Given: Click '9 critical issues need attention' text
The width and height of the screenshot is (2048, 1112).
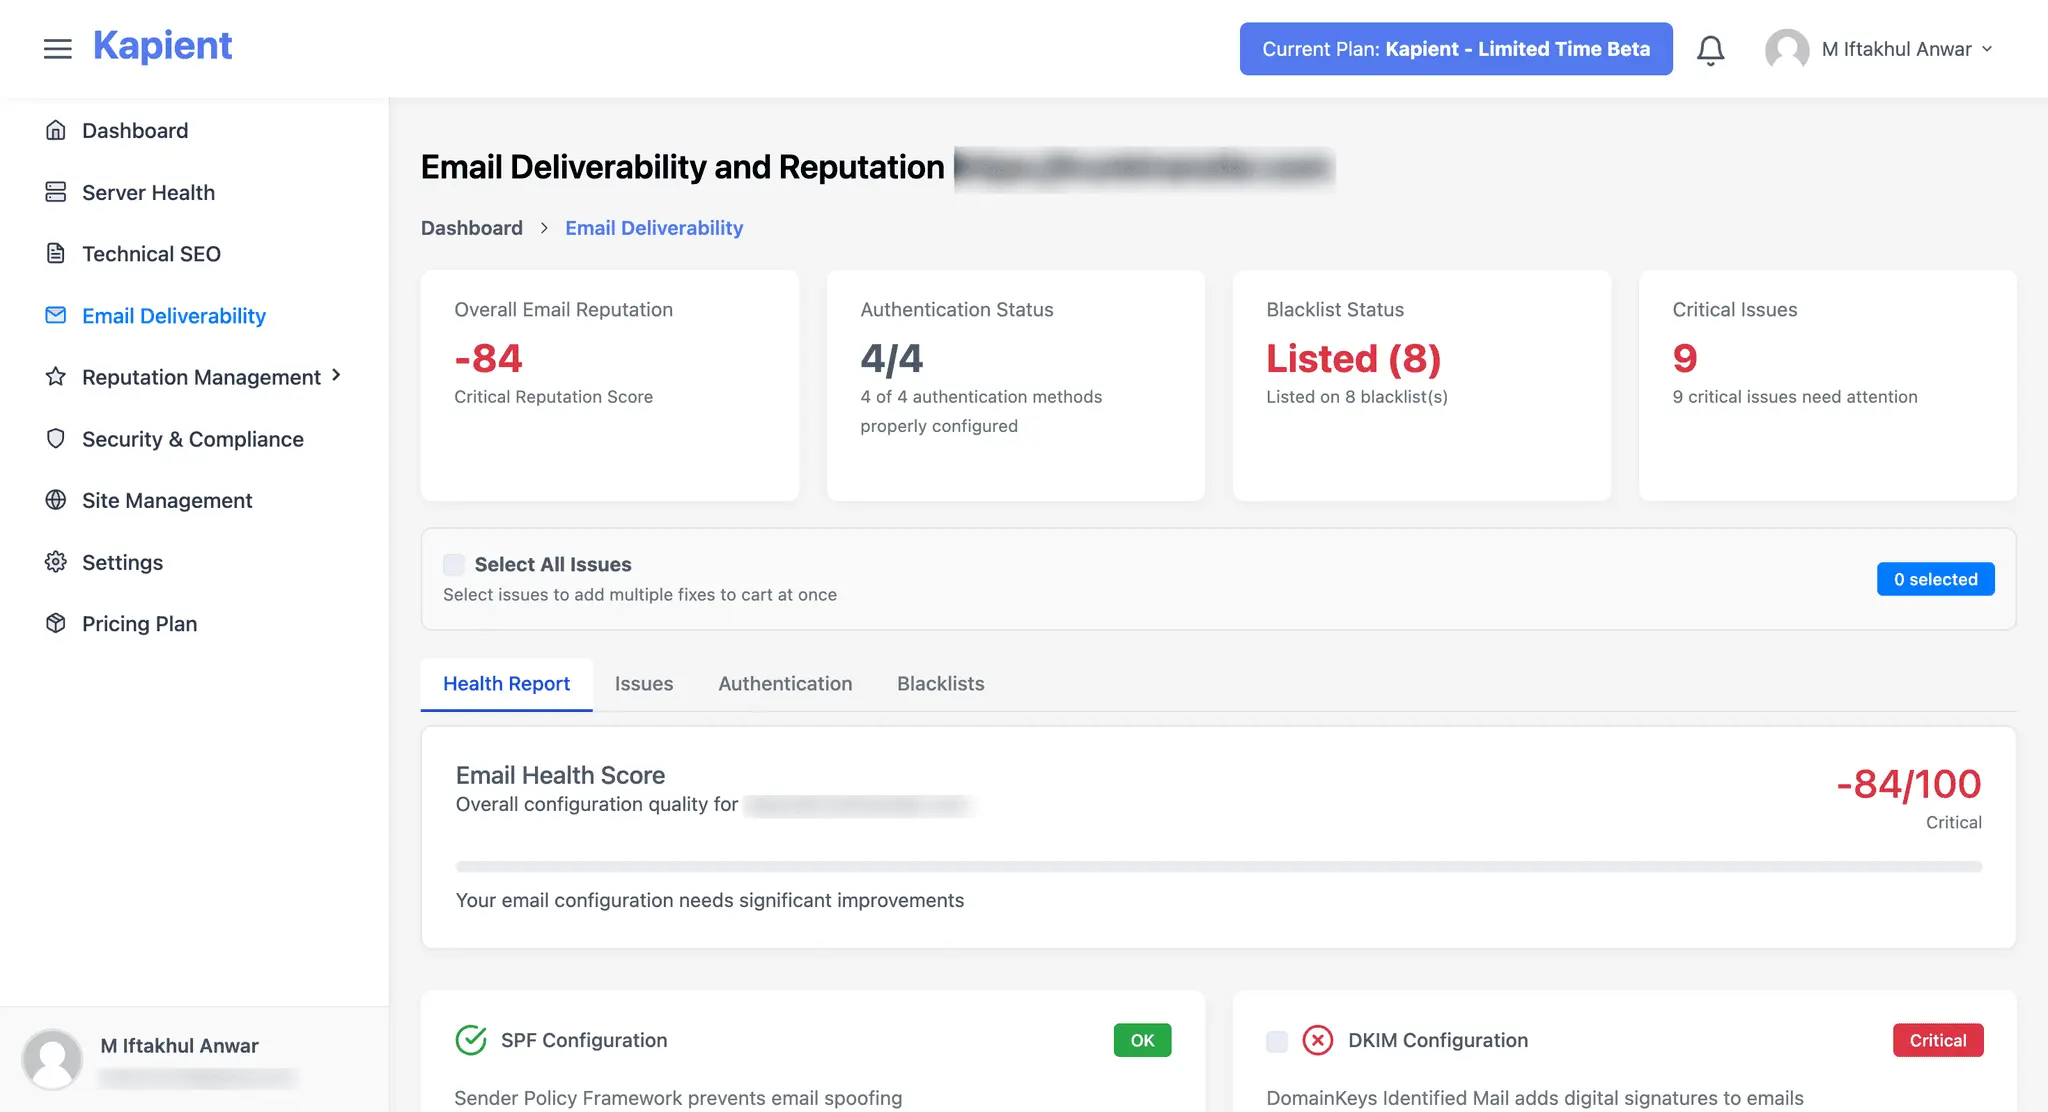Looking at the screenshot, I should tap(1795, 397).
